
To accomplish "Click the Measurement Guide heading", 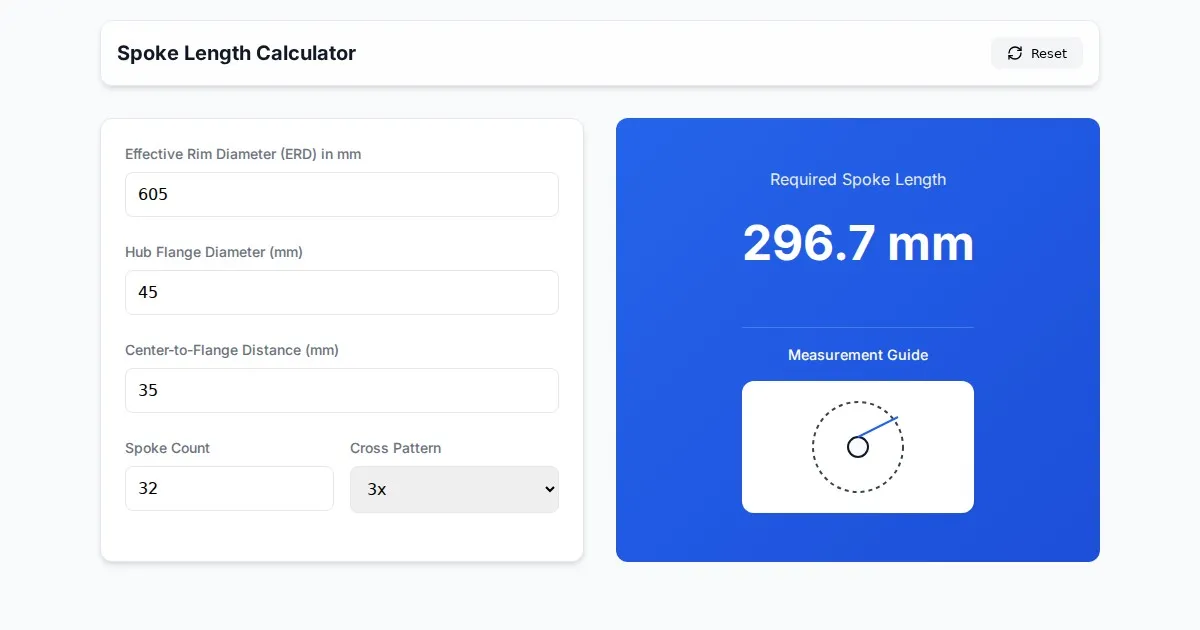I will [x=858, y=355].
